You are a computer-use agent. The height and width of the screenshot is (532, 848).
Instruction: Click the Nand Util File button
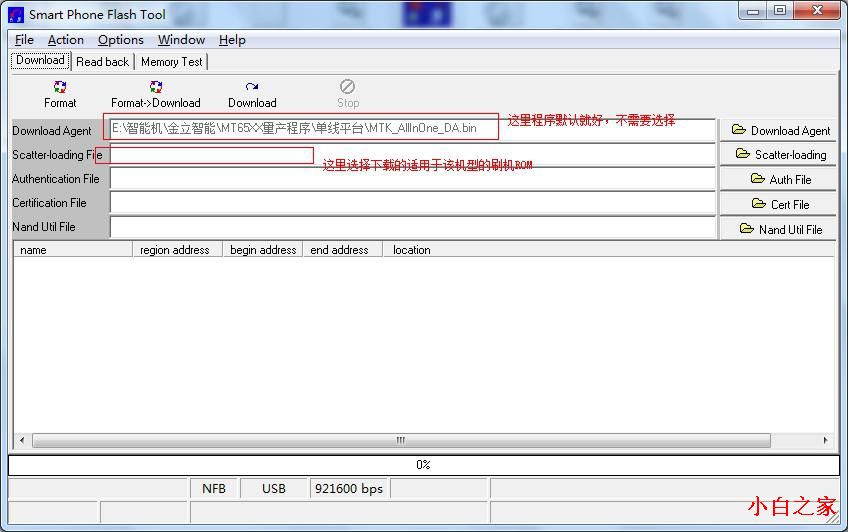click(778, 229)
